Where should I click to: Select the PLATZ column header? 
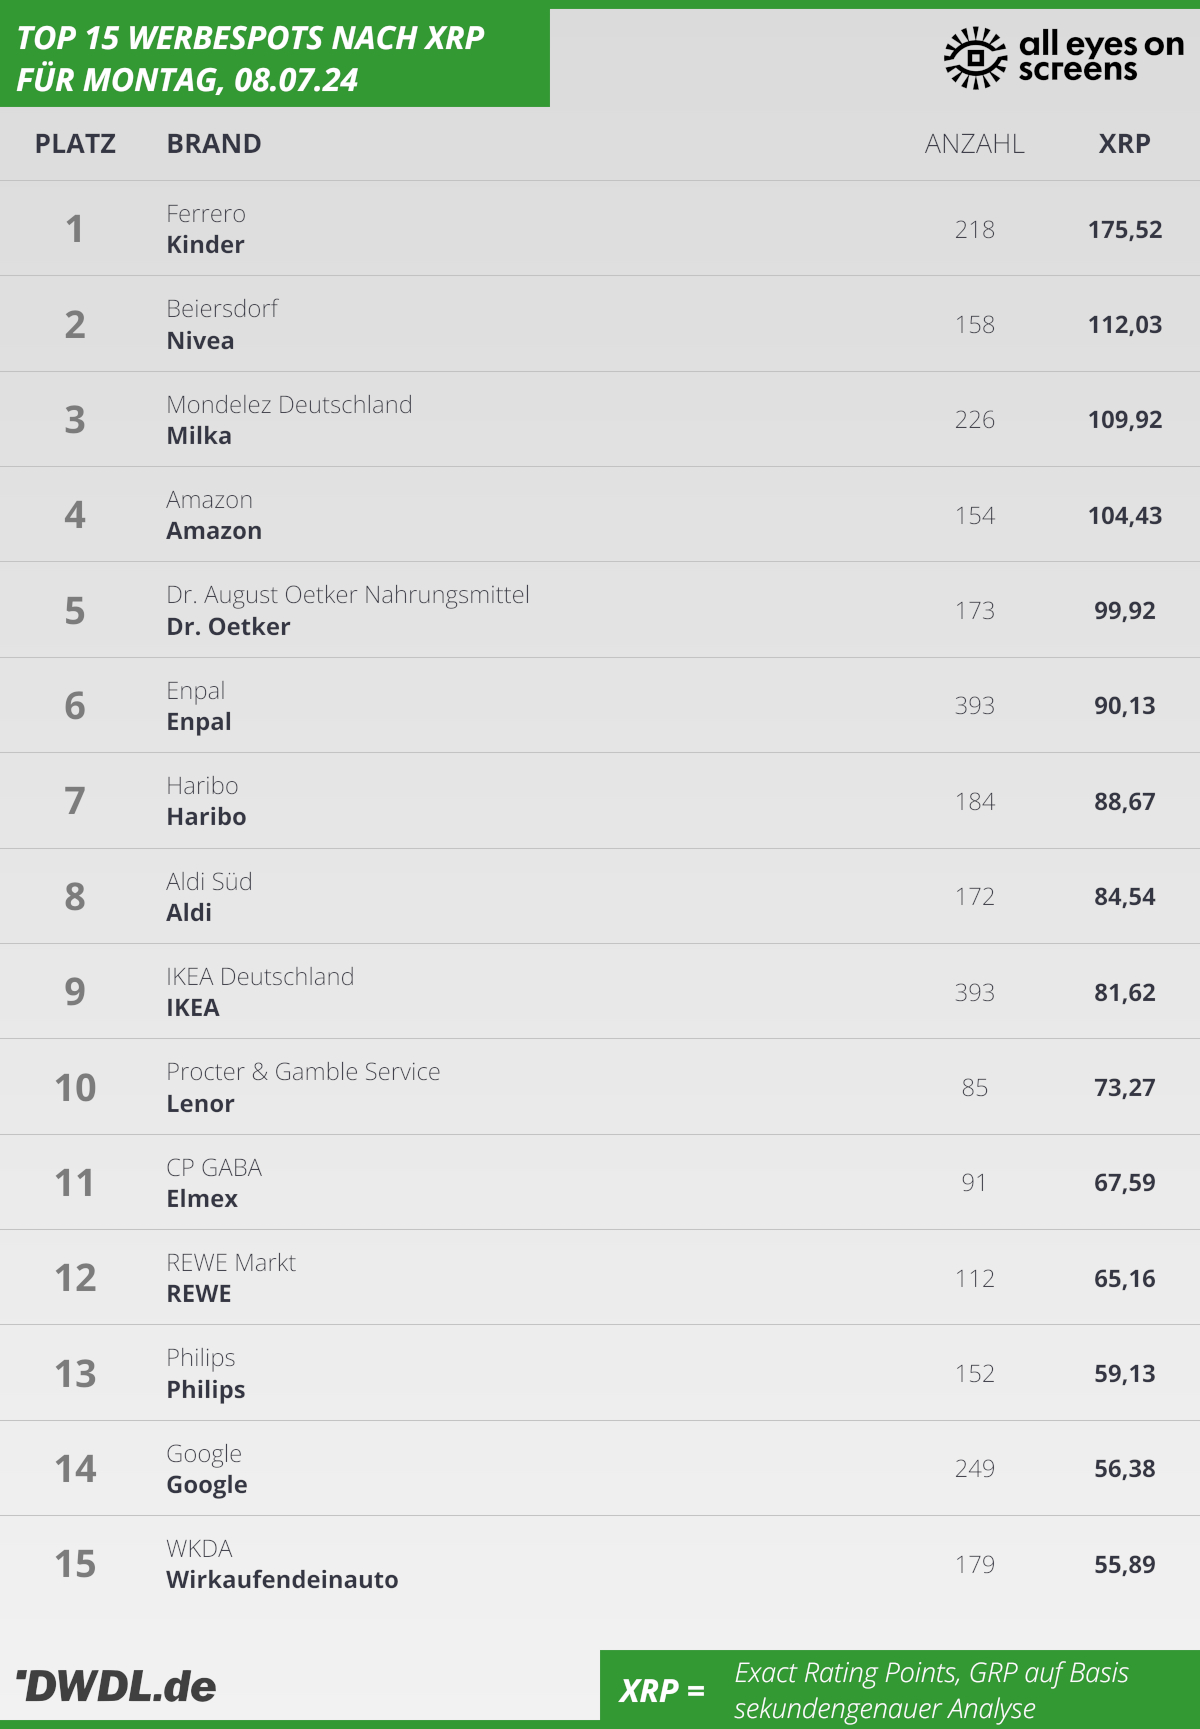tap(75, 144)
